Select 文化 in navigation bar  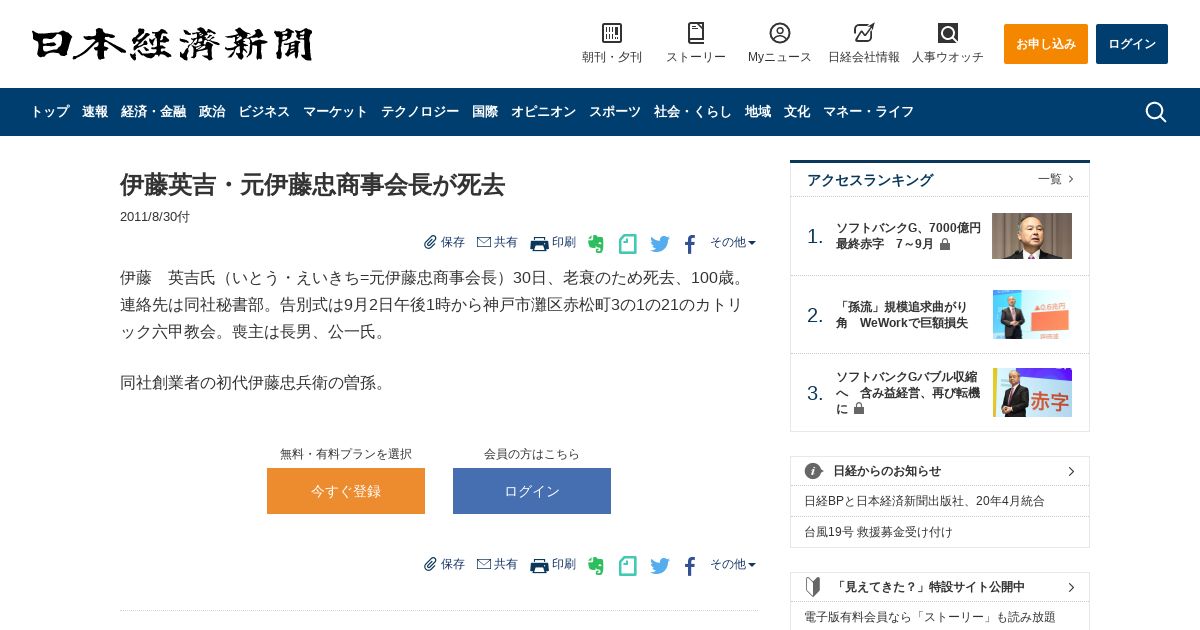pyautogui.click(x=797, y=112)
